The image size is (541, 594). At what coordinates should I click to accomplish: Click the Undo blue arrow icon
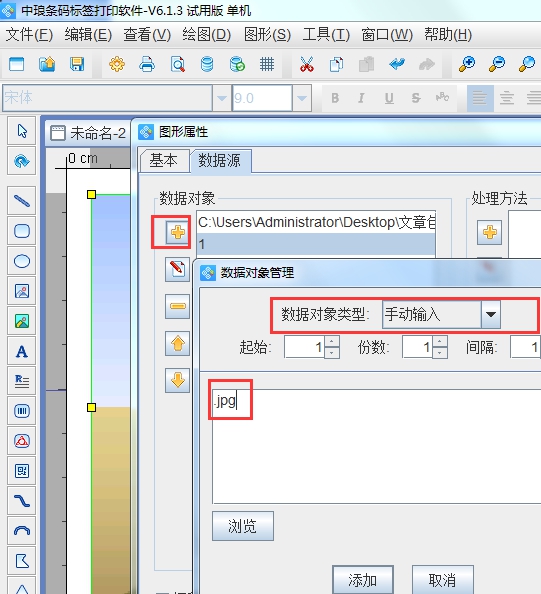click(397, 64)
